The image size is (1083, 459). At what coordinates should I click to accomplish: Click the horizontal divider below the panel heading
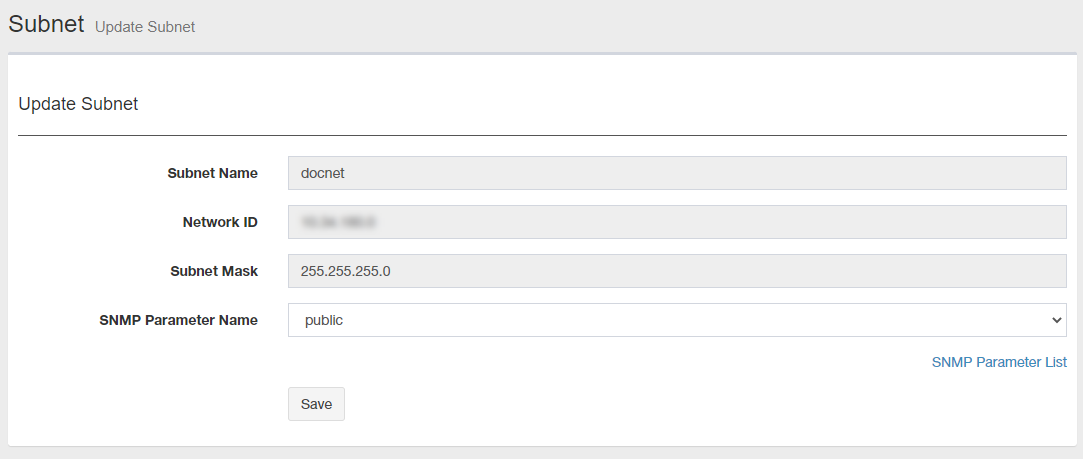(542, 135)
